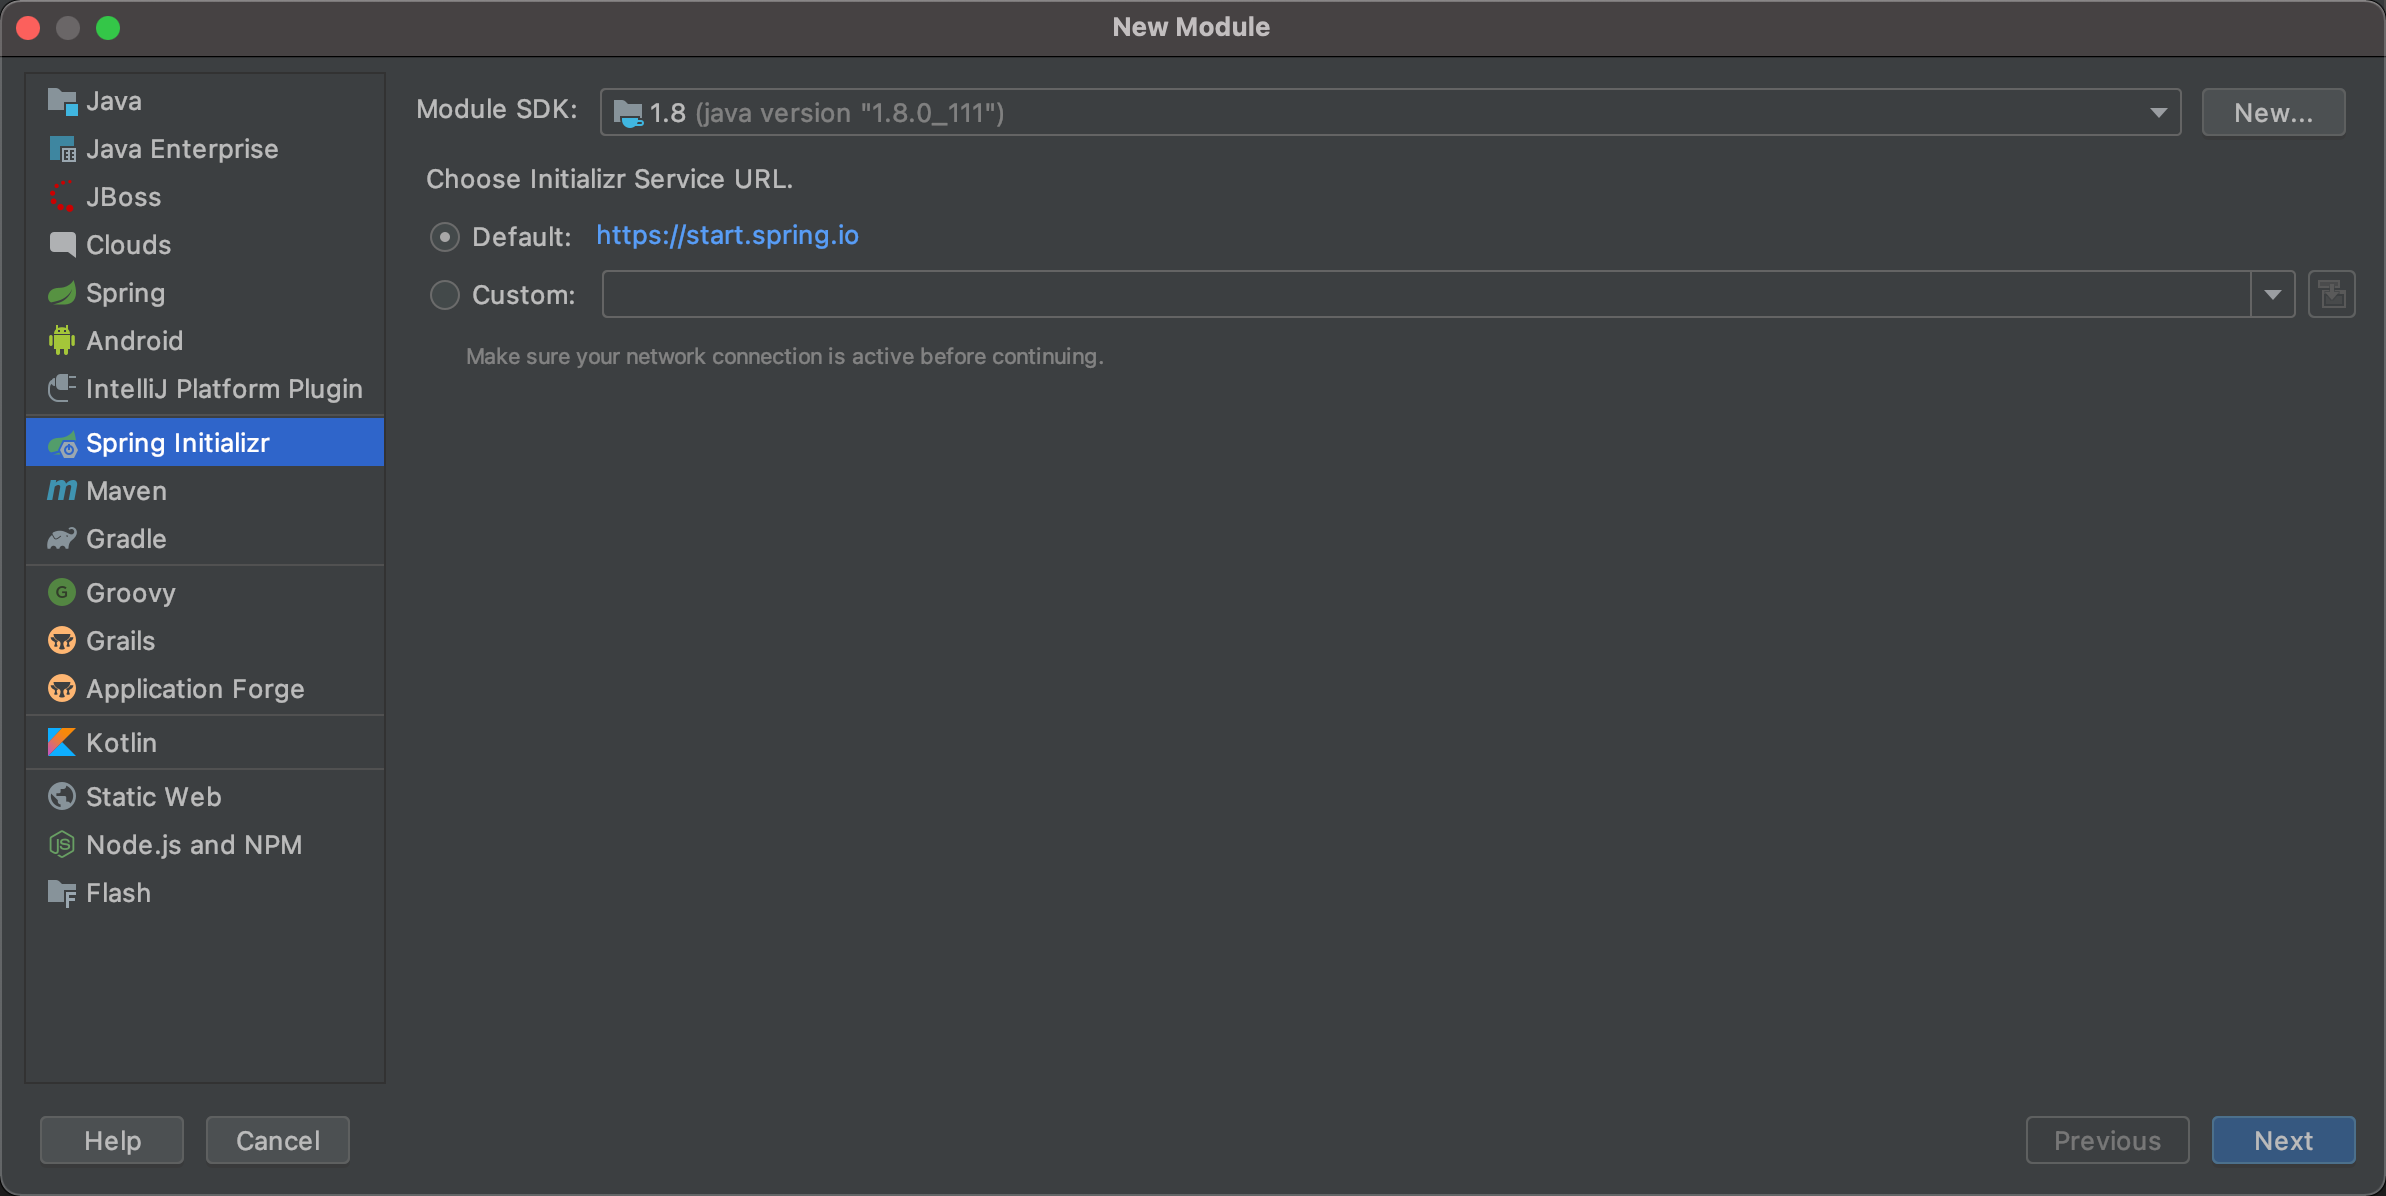Select the Default URL radio button
Image resolution: width=2386 pixels, height=1196 pixels.
tap(445, 237)
